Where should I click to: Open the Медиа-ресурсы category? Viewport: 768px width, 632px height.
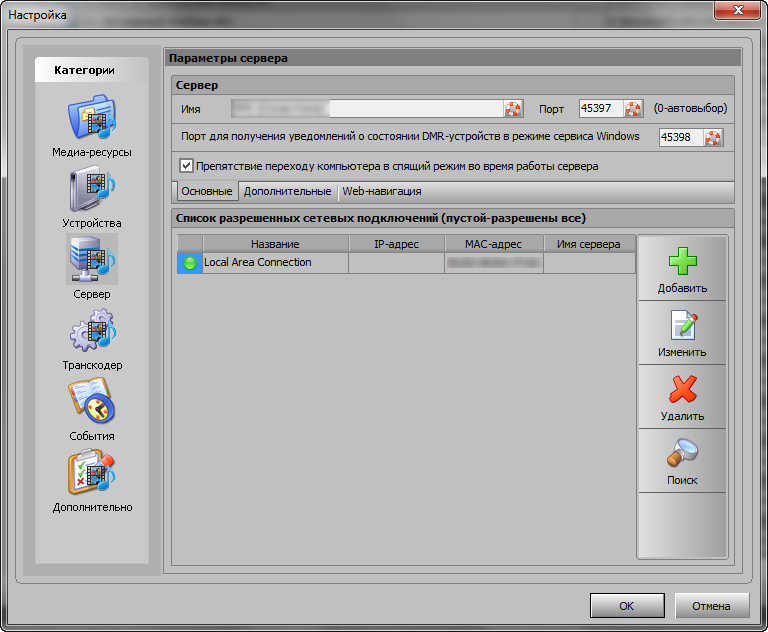point(92,118)
